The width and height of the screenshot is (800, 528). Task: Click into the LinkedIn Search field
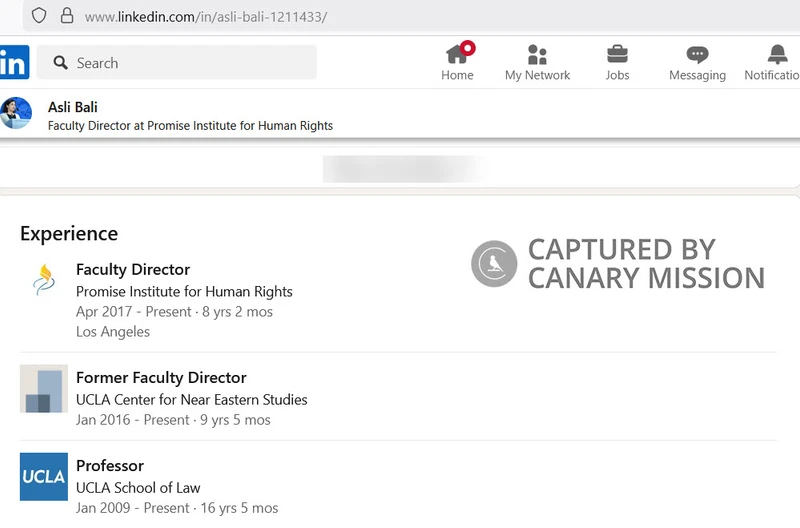coord(177,62)
